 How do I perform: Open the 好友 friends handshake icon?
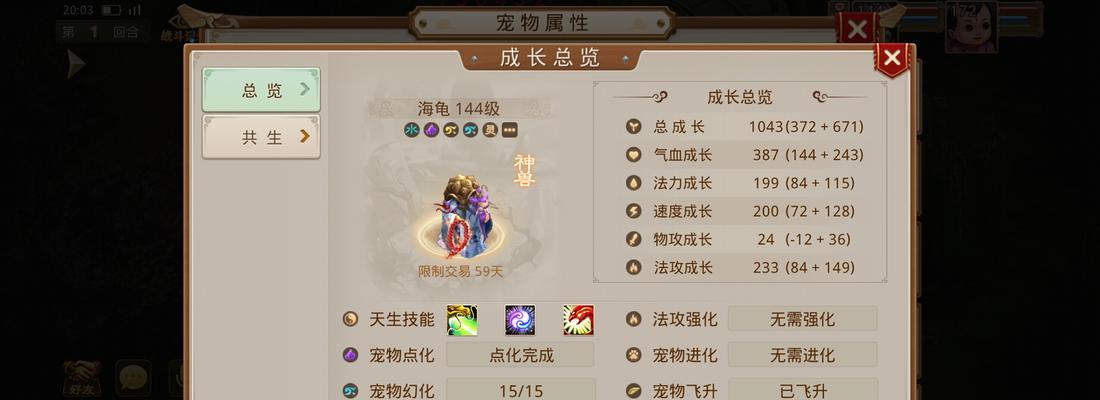(82, 378)
